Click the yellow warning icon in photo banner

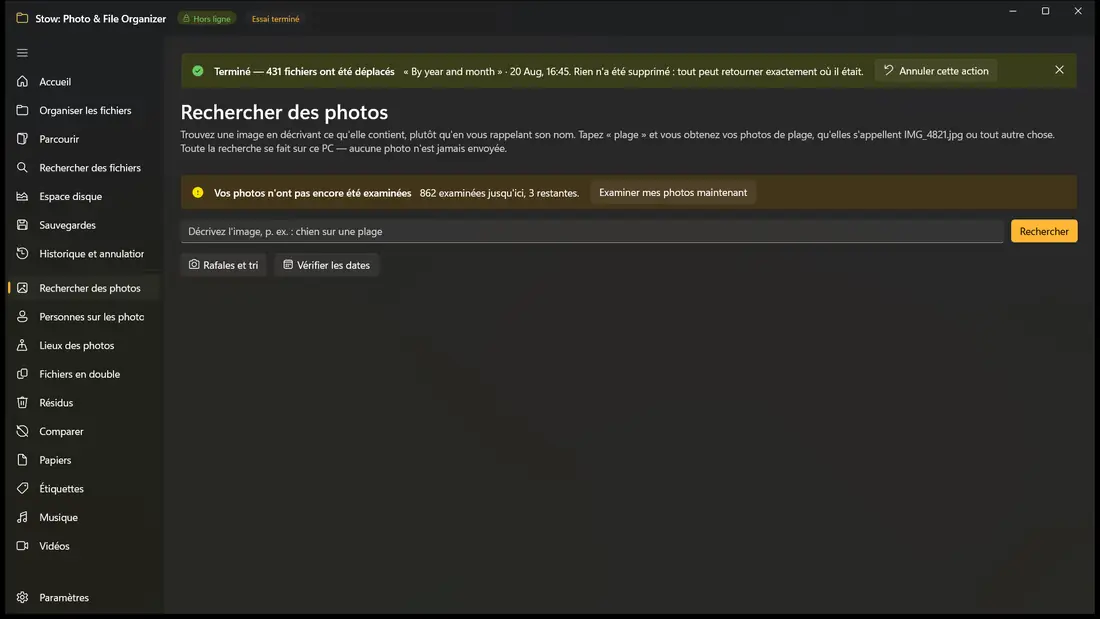pyautogui.click(x=198, y=192)
